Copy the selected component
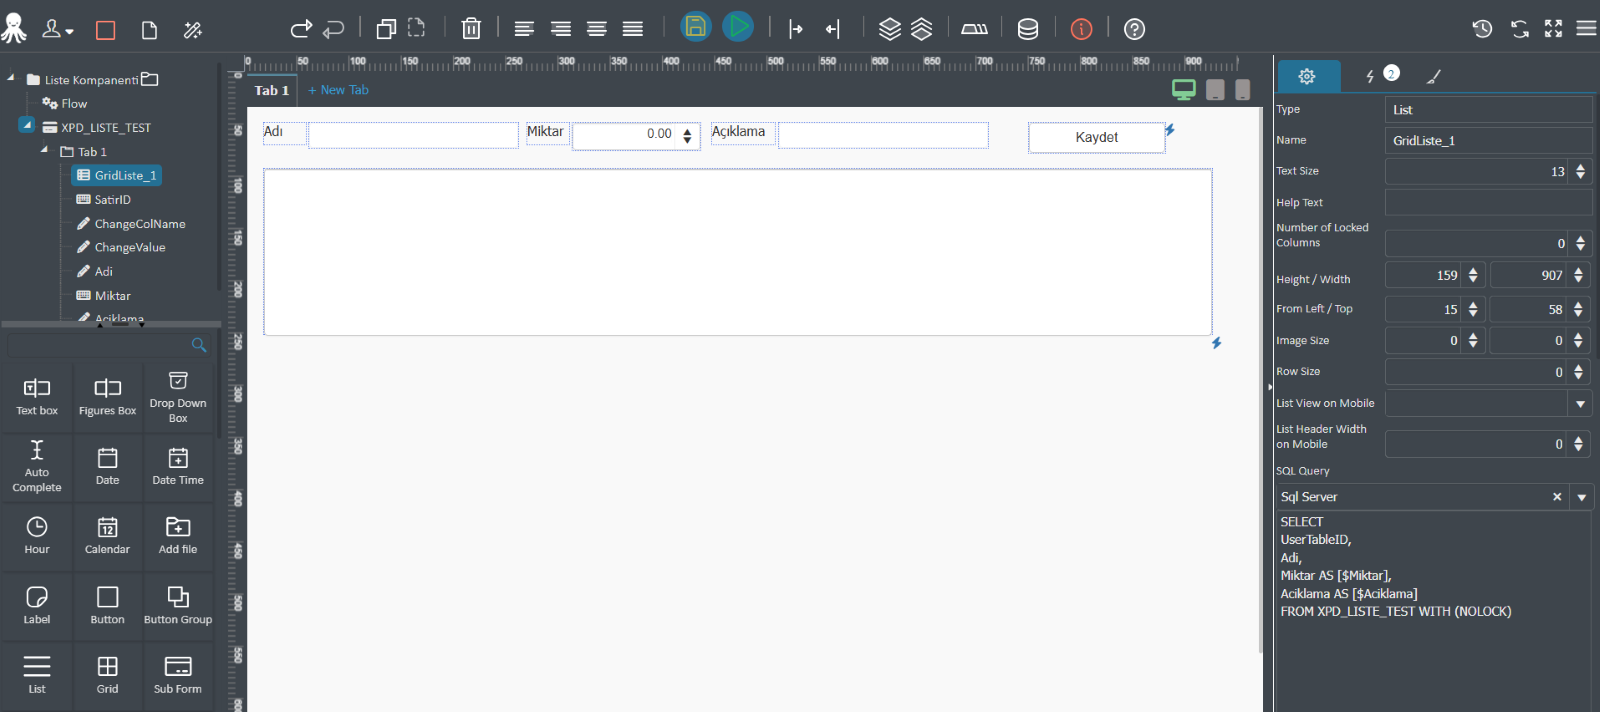 pos(386,29)
